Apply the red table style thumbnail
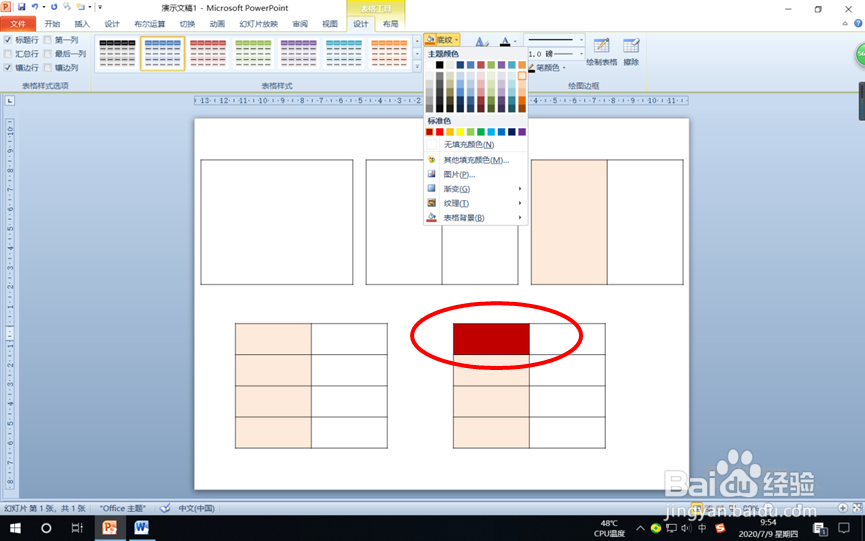This screenshot has height=541, width=865. [208, 53]
